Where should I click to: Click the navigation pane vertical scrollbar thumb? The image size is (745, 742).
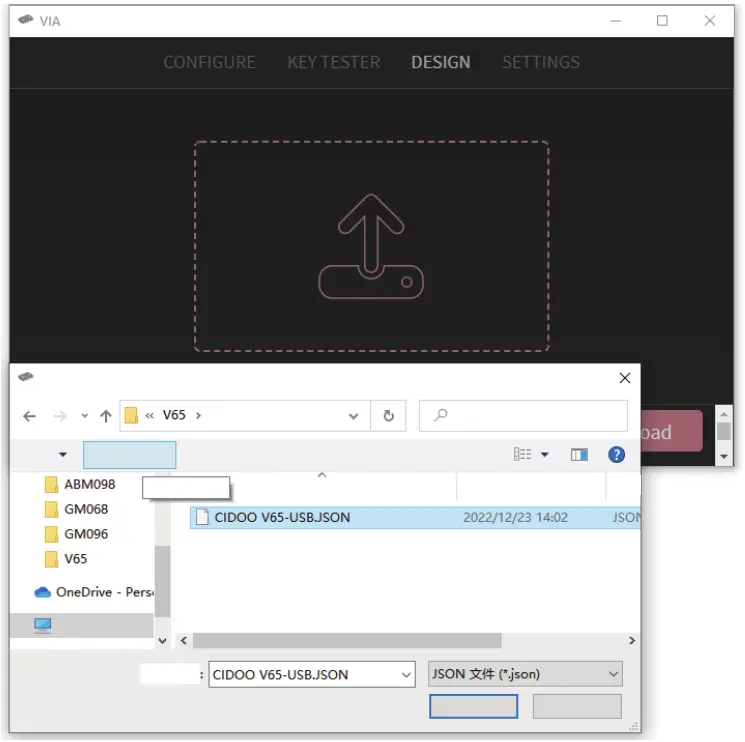162,581
